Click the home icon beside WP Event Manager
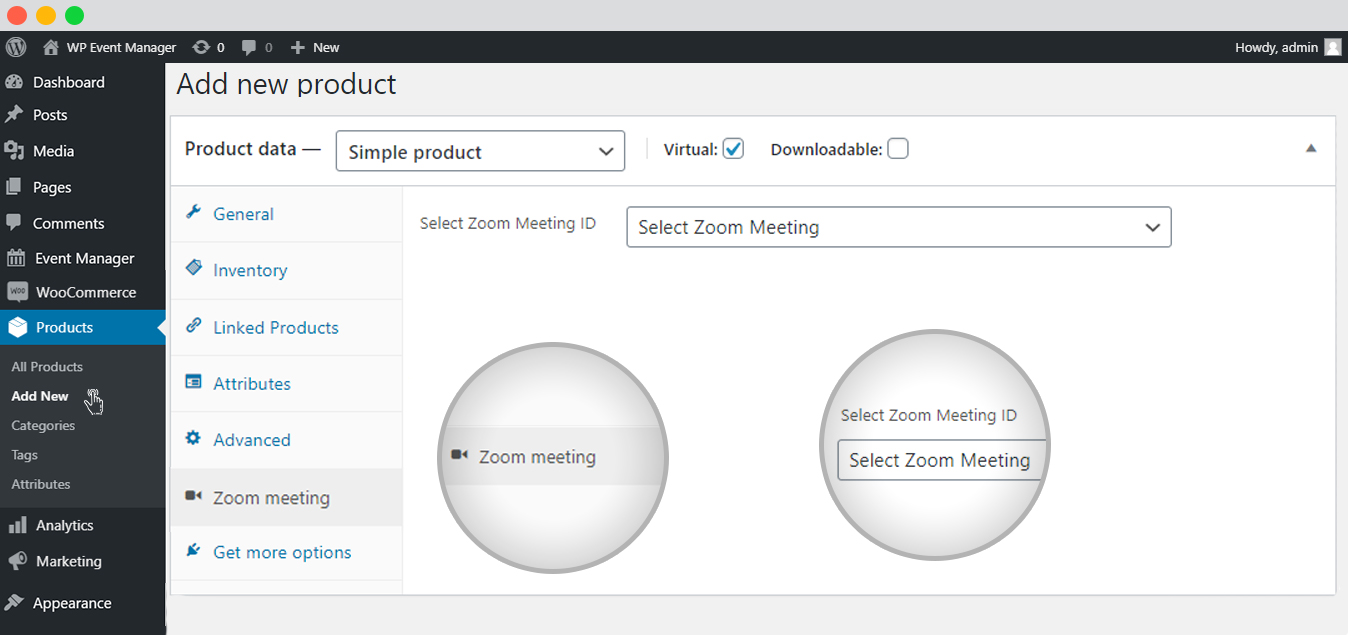Screen dimensions: 1348x635 (x=51, y=47)
